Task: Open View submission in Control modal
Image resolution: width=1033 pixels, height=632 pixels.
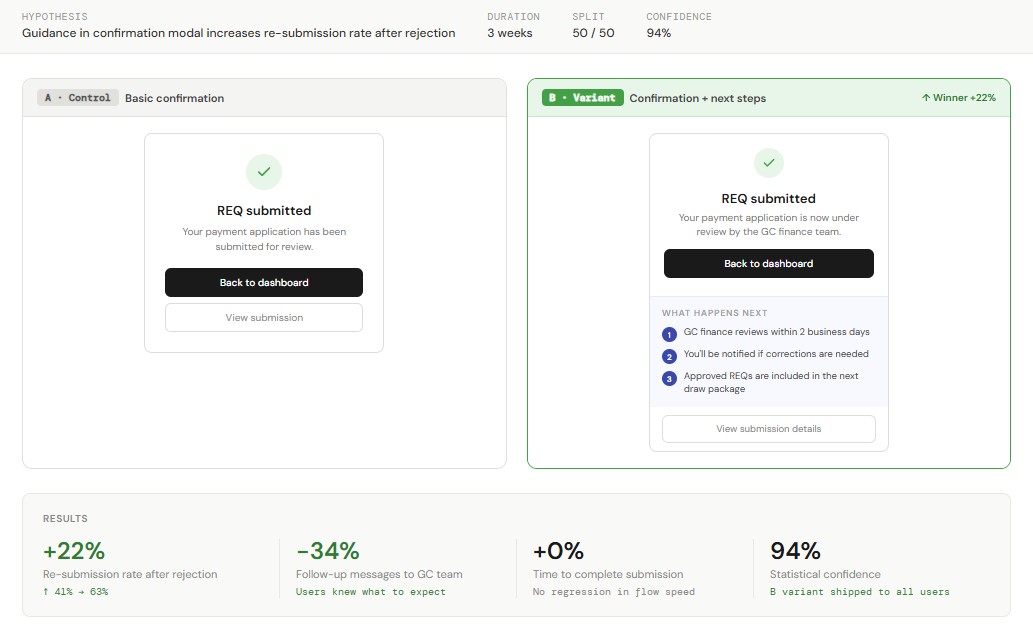Action: 264,318
